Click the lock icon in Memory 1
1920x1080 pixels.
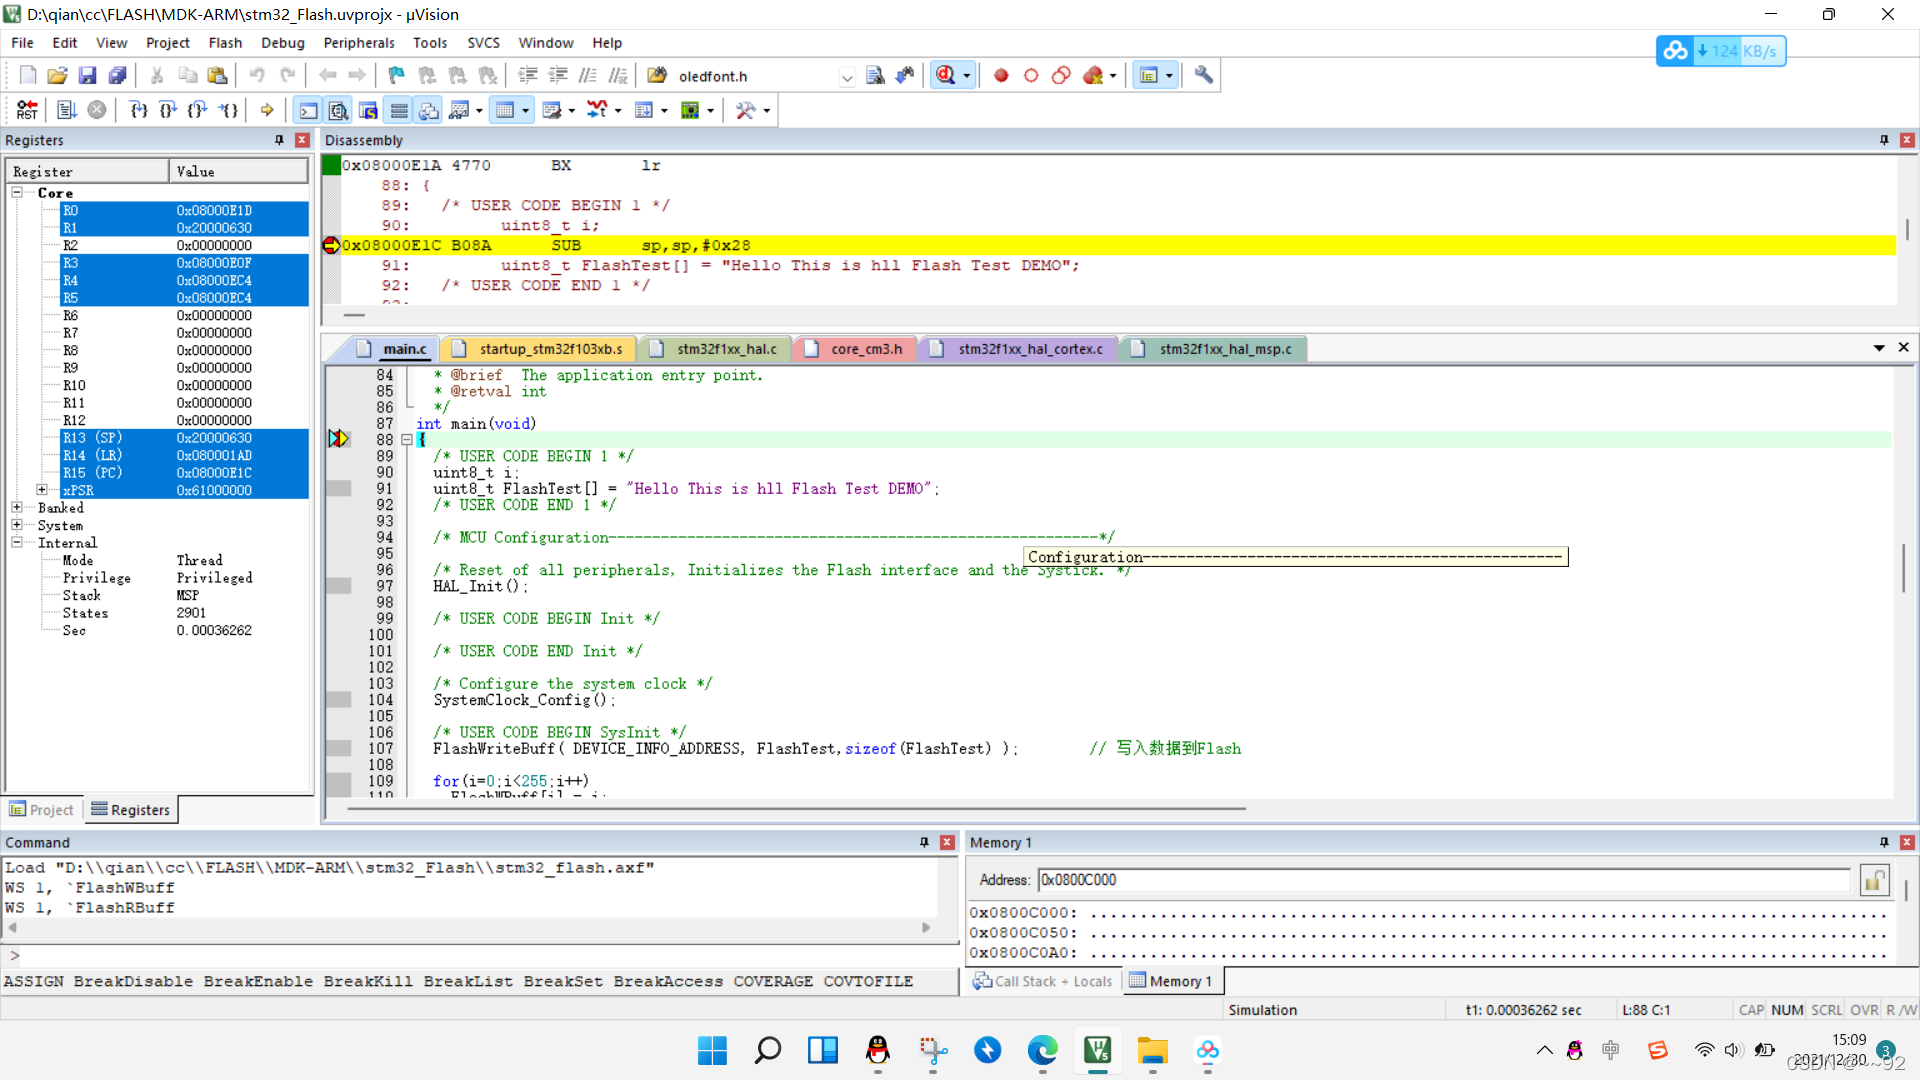[1874, 880]
